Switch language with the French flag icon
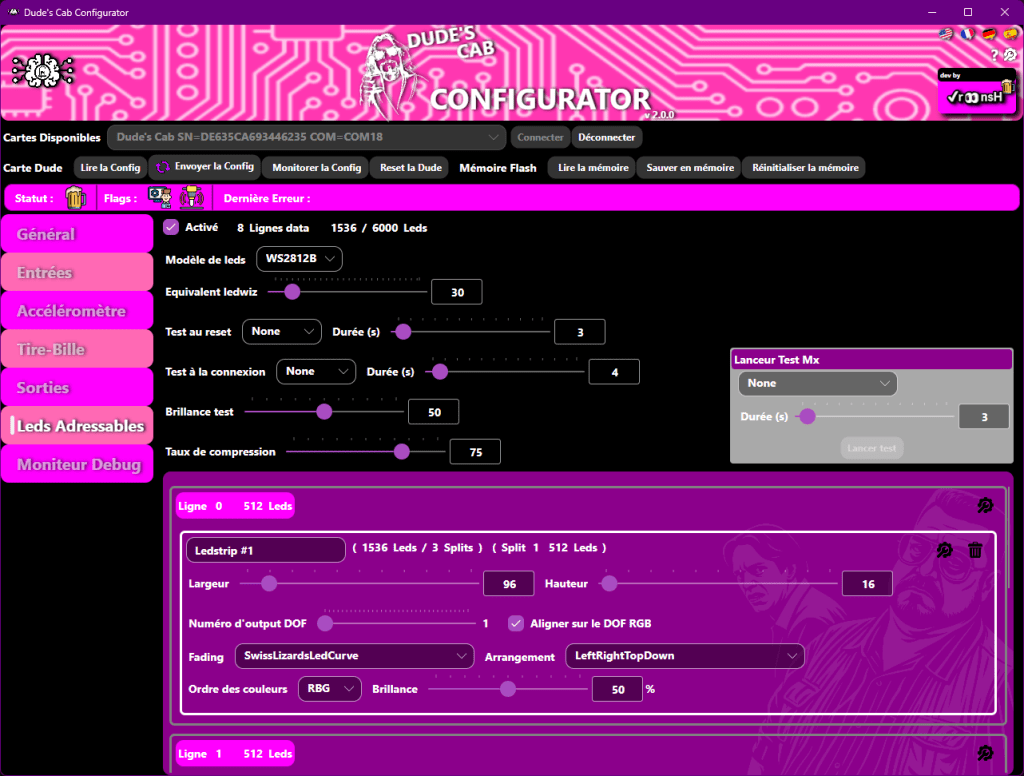Viewport: 1024px width, 776px height. point(967,34)
